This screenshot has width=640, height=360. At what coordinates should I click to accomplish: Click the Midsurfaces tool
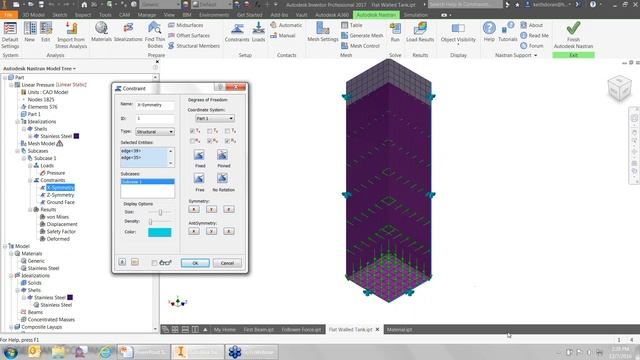click(x=186, y=25)
